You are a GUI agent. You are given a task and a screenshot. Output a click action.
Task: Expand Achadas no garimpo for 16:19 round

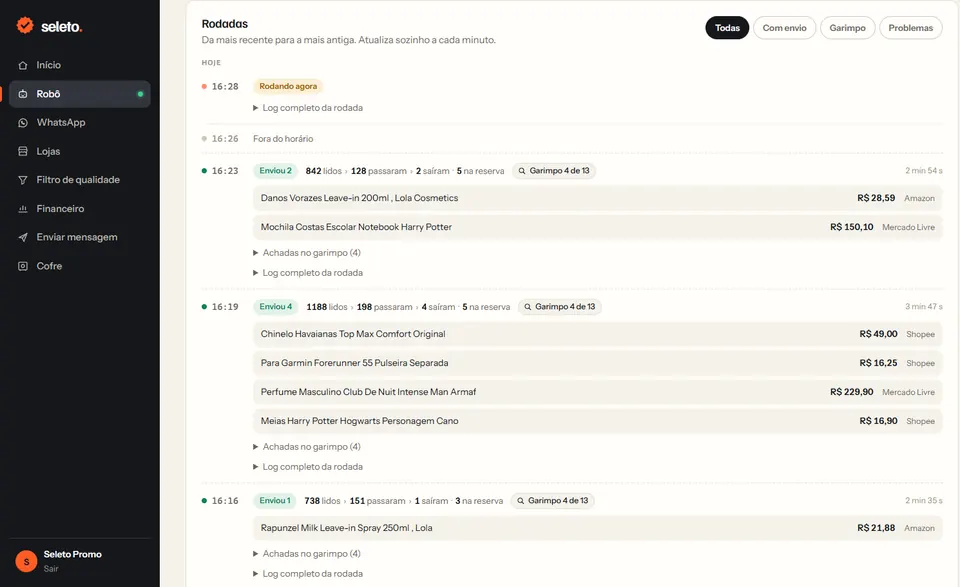307,447
